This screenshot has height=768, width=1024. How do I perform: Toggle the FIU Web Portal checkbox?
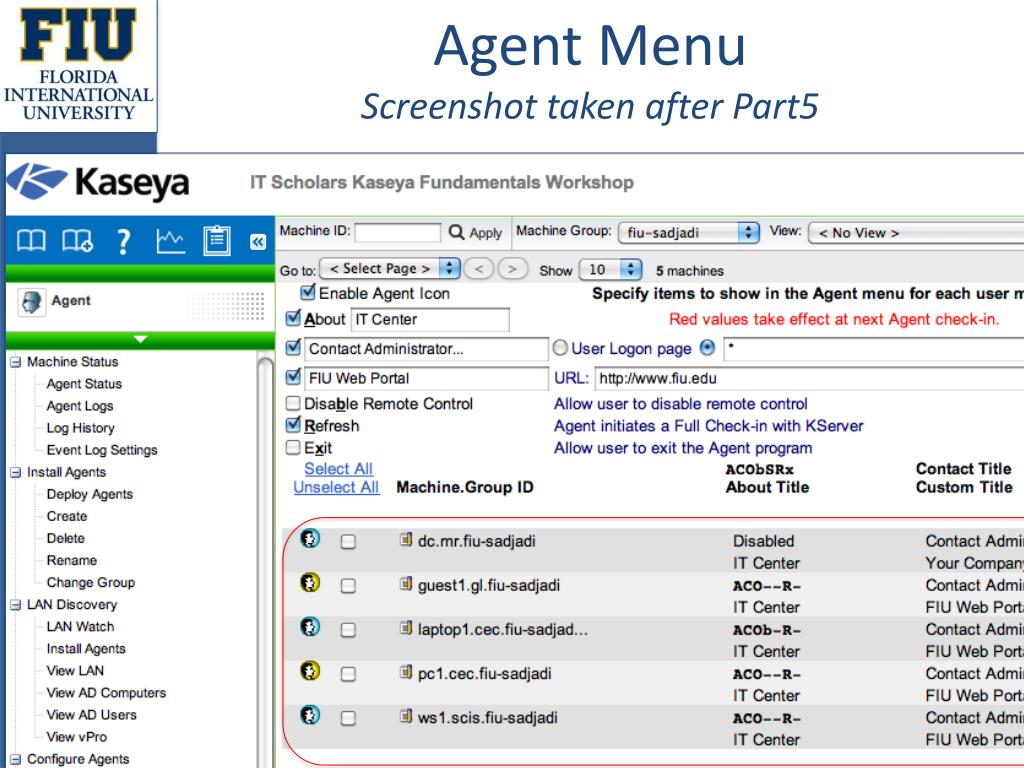pos(293,377)
